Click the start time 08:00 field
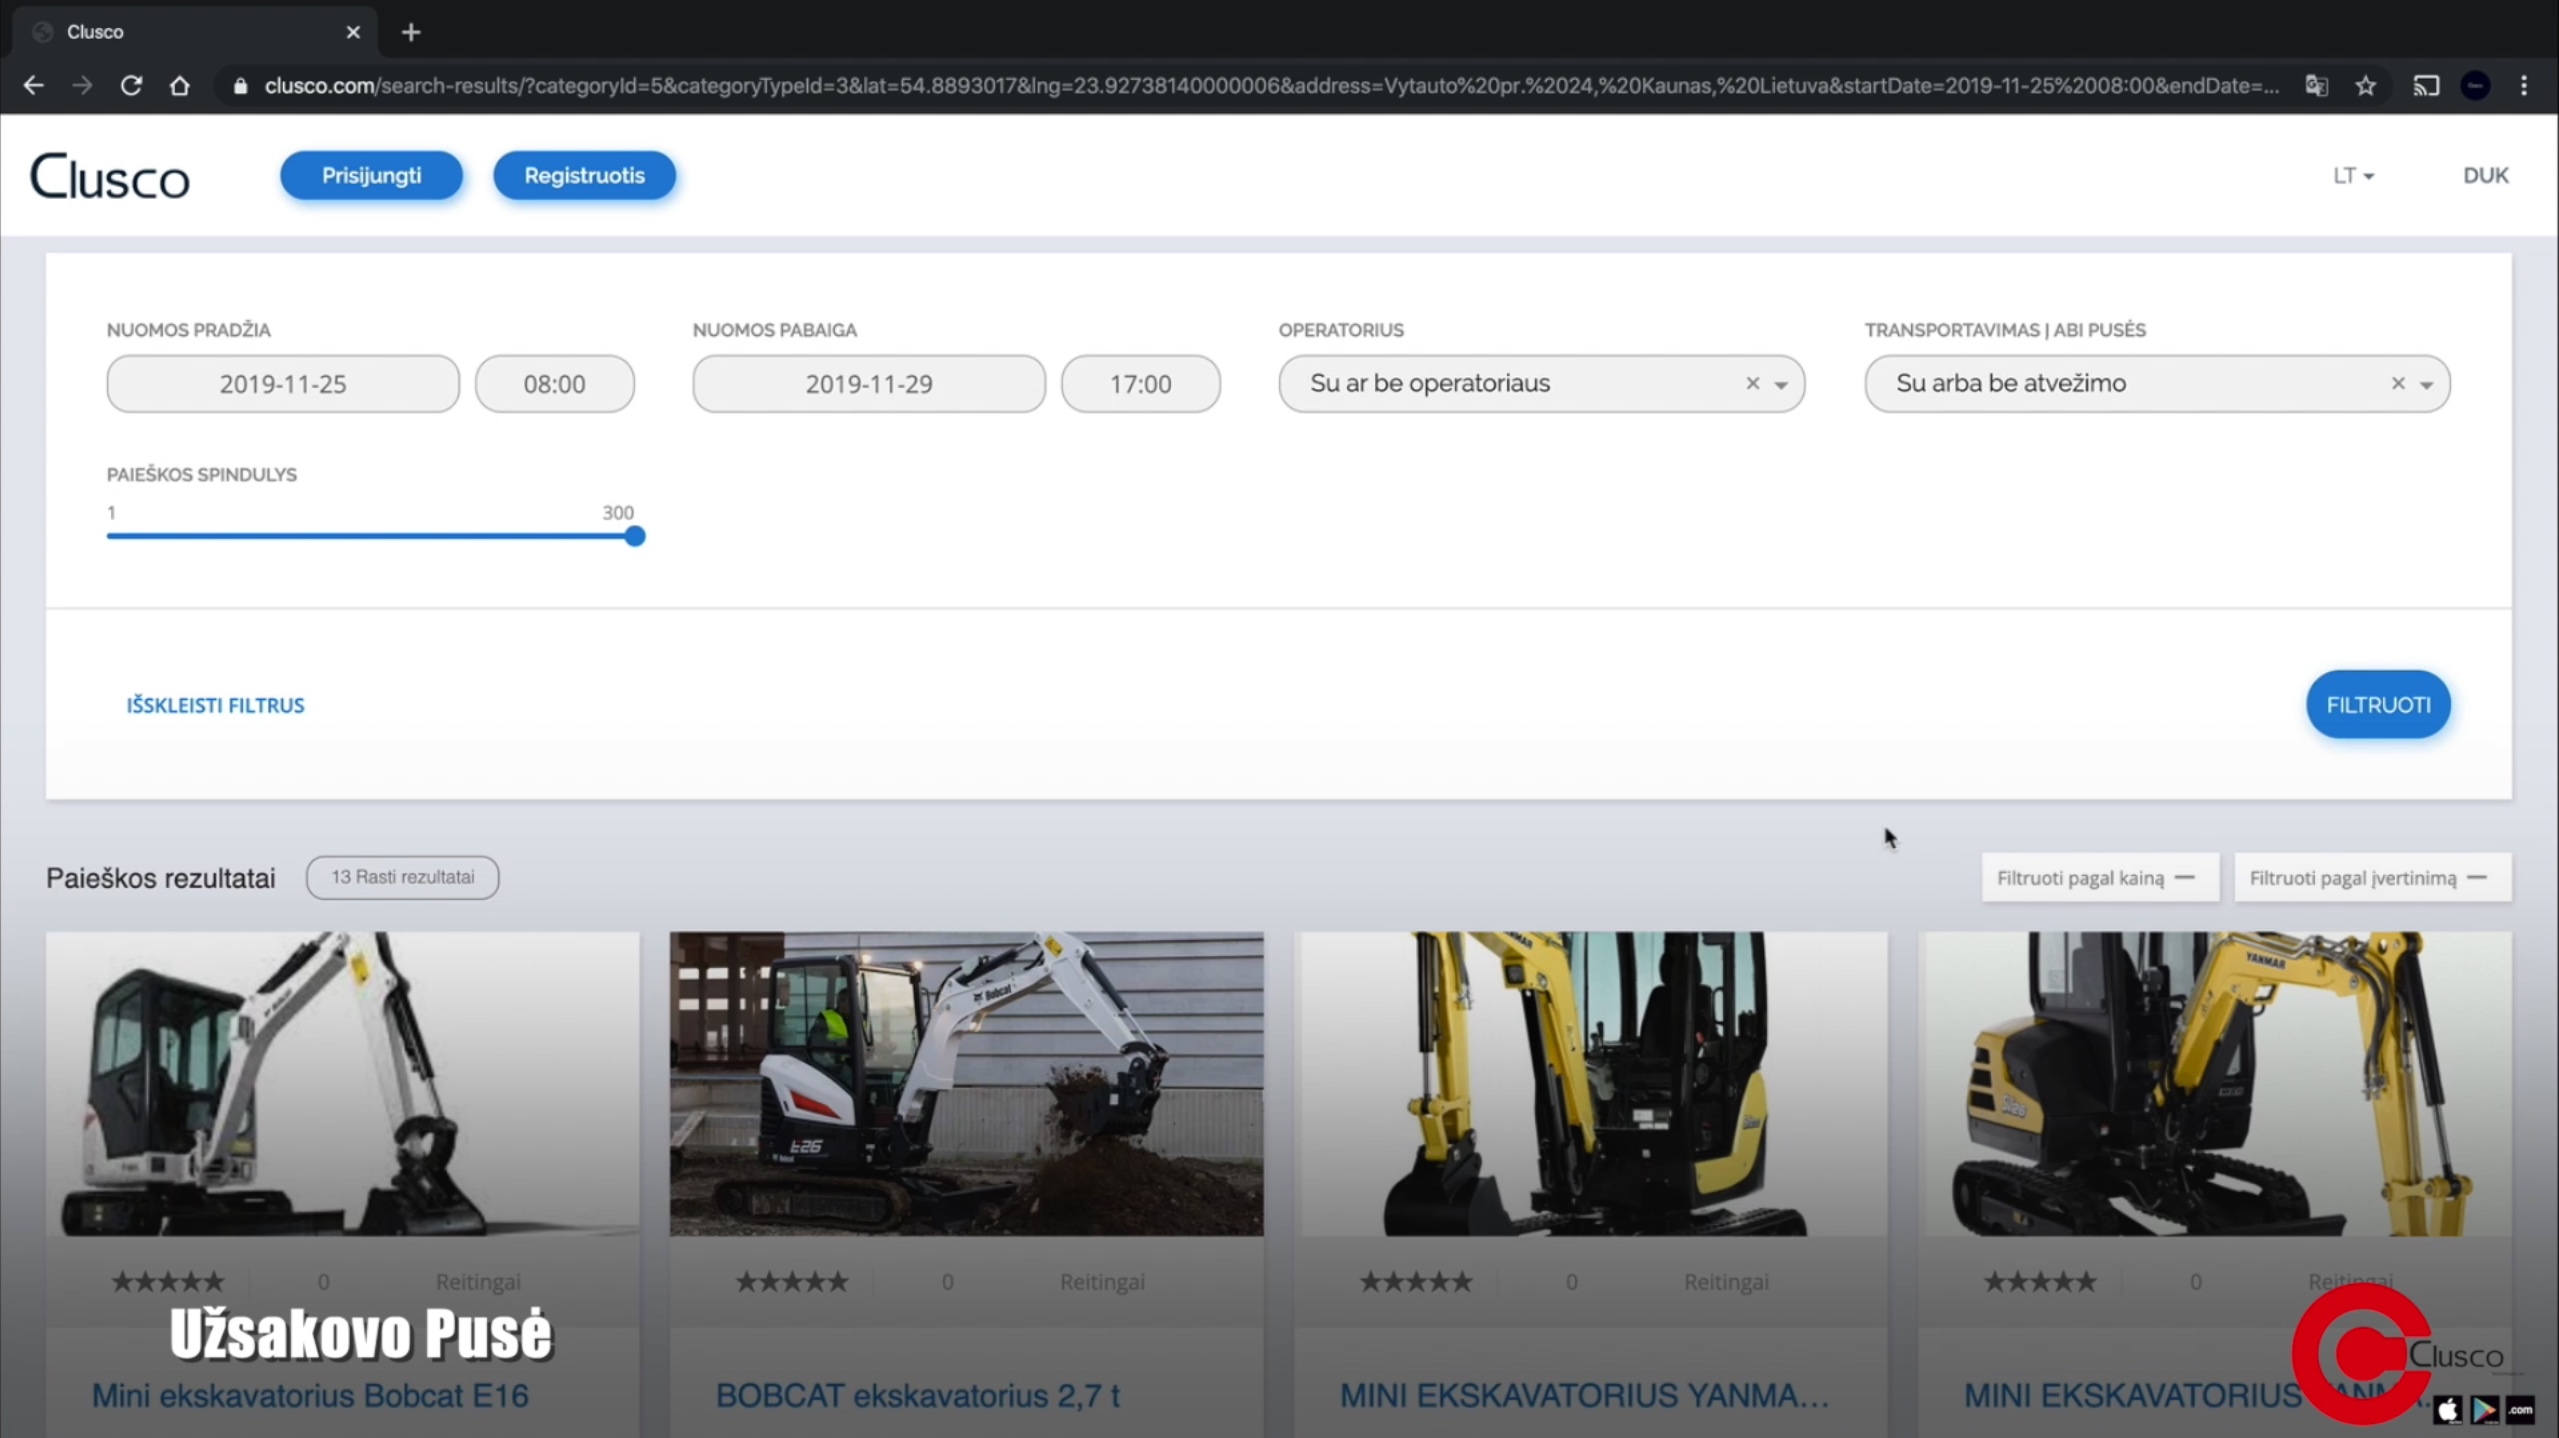 [554, 384]
